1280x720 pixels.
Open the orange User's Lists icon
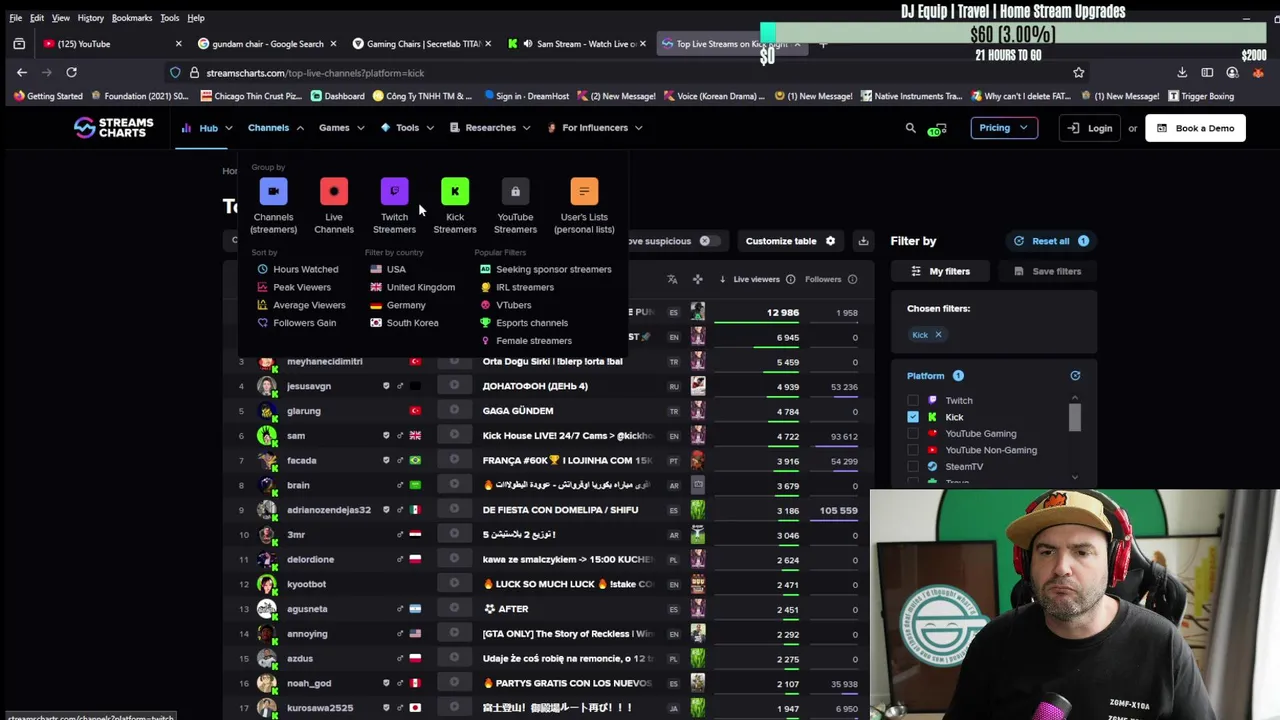coord(584,191)
